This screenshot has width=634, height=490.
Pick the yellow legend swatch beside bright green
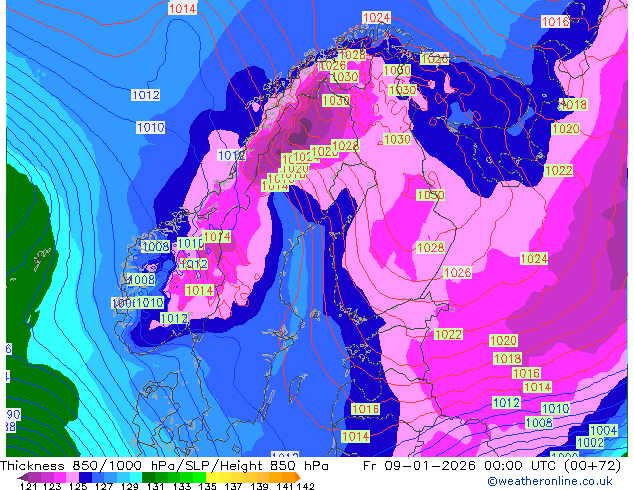(x=212, y=477)
